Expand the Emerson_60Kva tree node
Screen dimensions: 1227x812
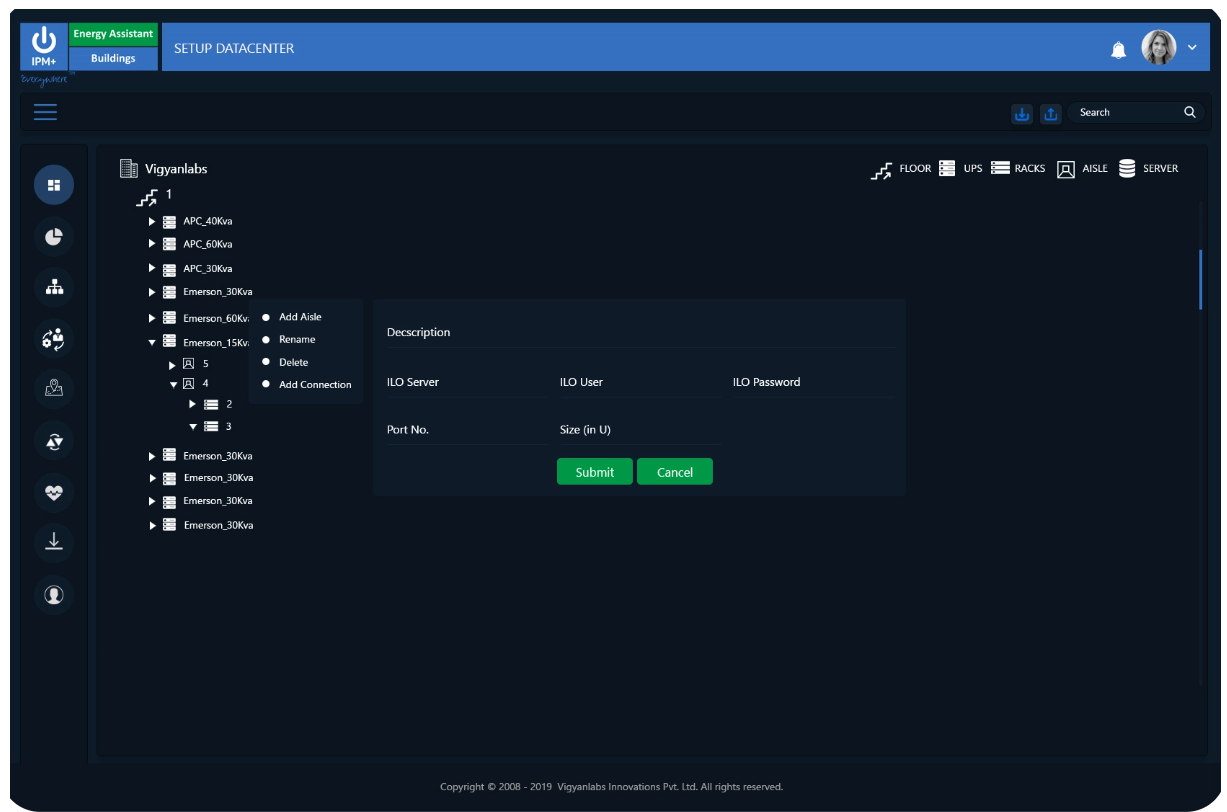point(152,318)
